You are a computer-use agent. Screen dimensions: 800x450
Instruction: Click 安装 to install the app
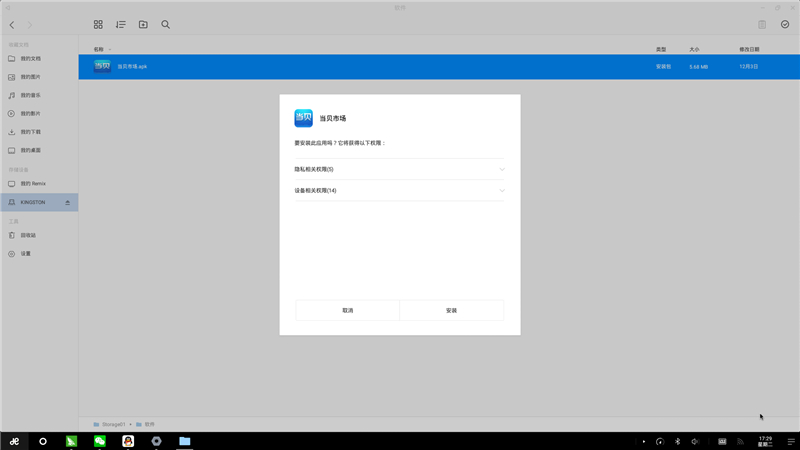[x=452, y=310]
